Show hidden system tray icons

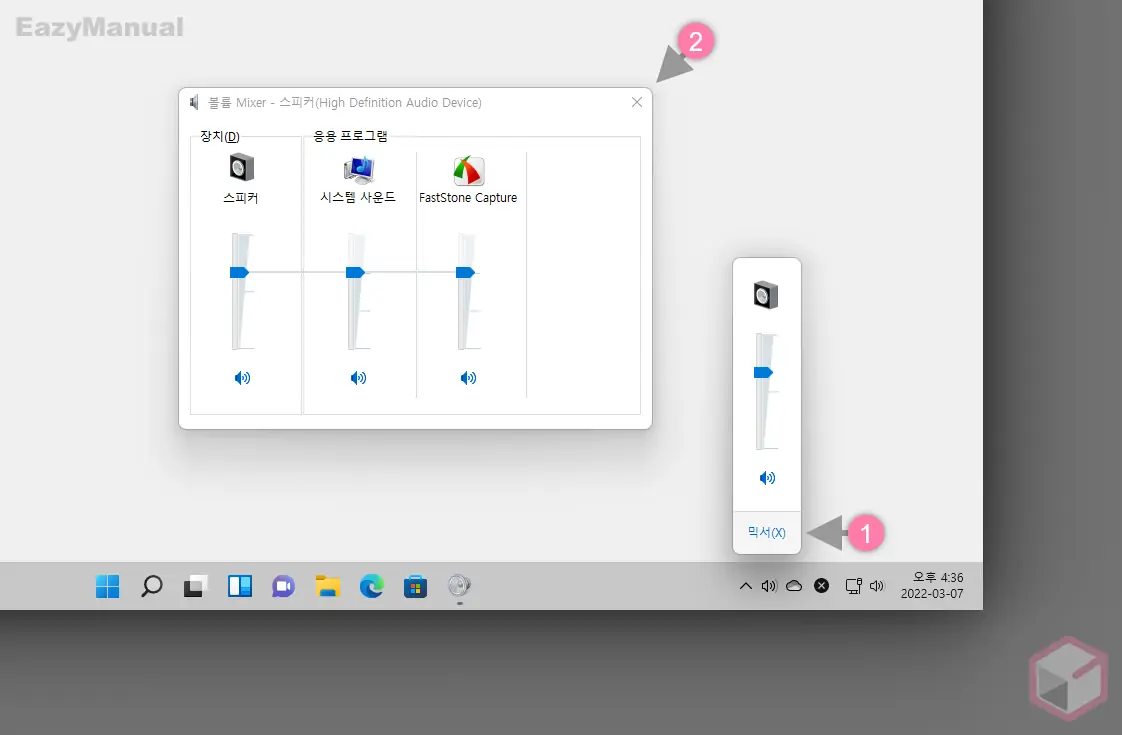tap(745, 586)
